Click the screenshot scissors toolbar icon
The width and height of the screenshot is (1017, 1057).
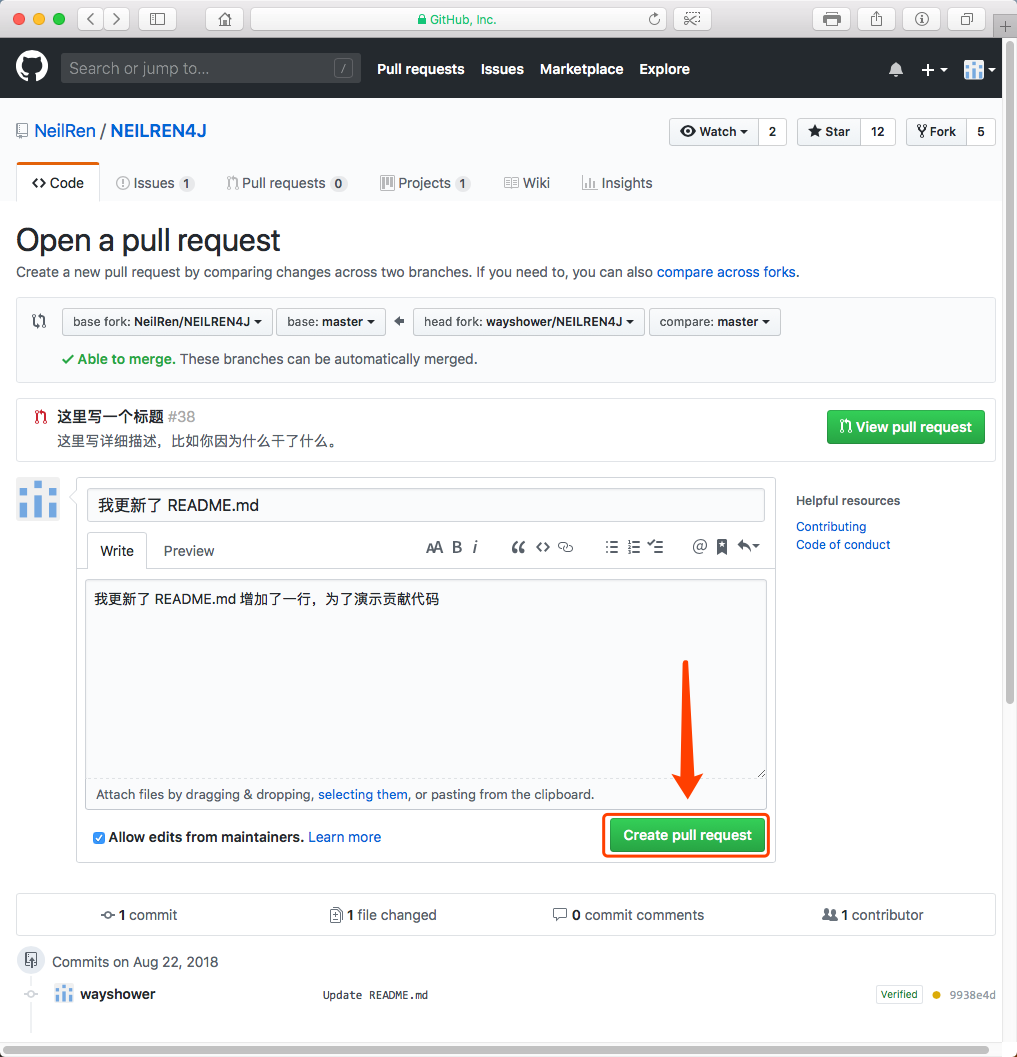click(x=692, y=19)
